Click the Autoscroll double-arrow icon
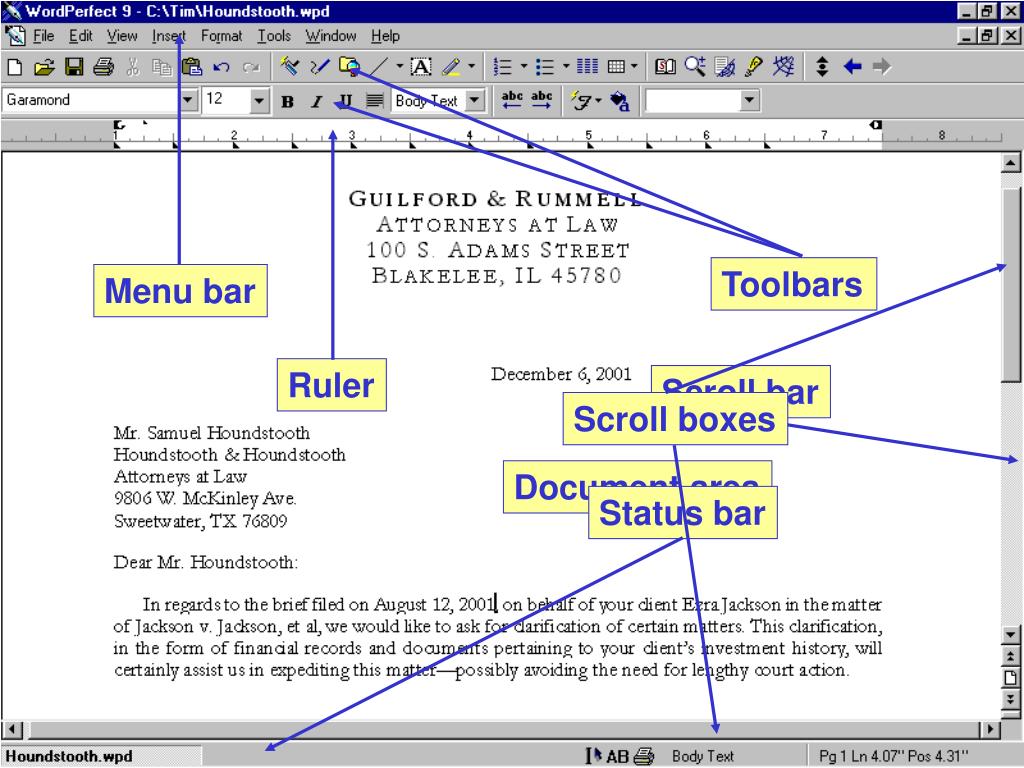Image resolution: width=1024 pixels, height=768 pixels. click(822, 67)
